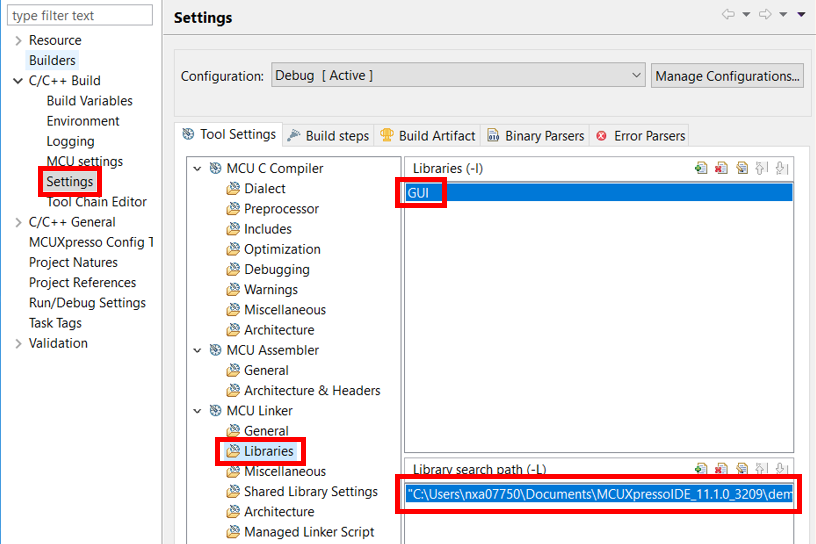The width and height of the screenshot is (816, 544).
Task: Collapse the MCU C Compiler node
Action: coord(197,169)
